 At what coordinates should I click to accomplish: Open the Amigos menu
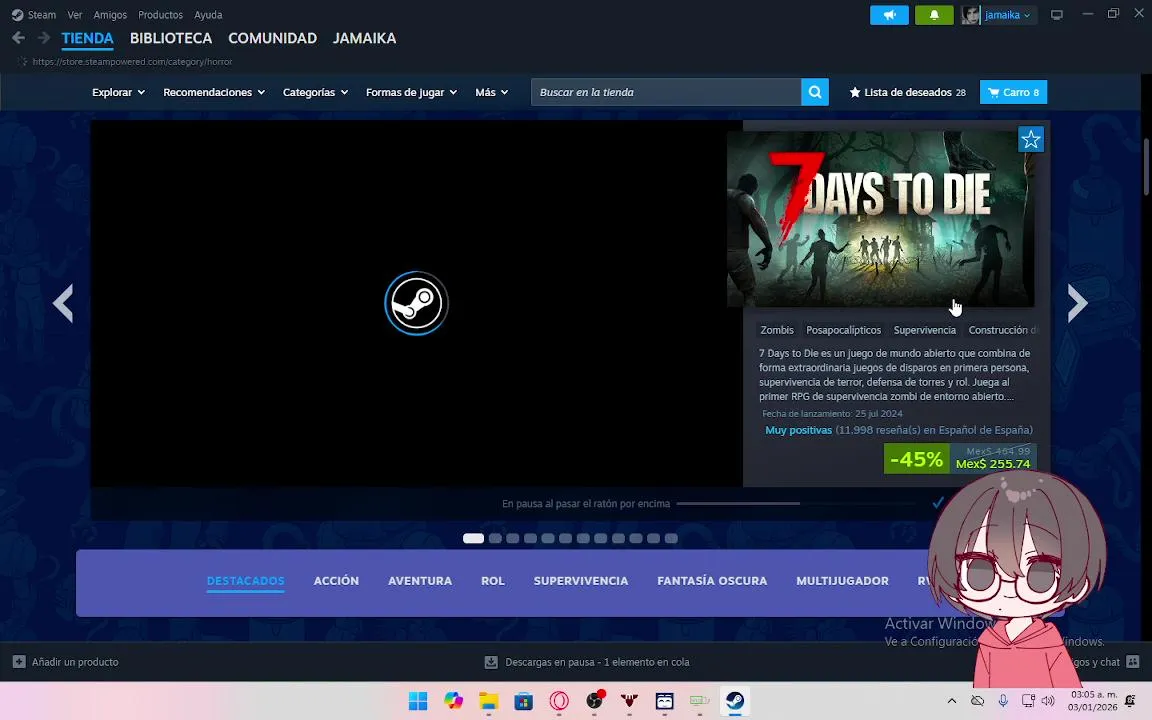[x=110, y=15]
